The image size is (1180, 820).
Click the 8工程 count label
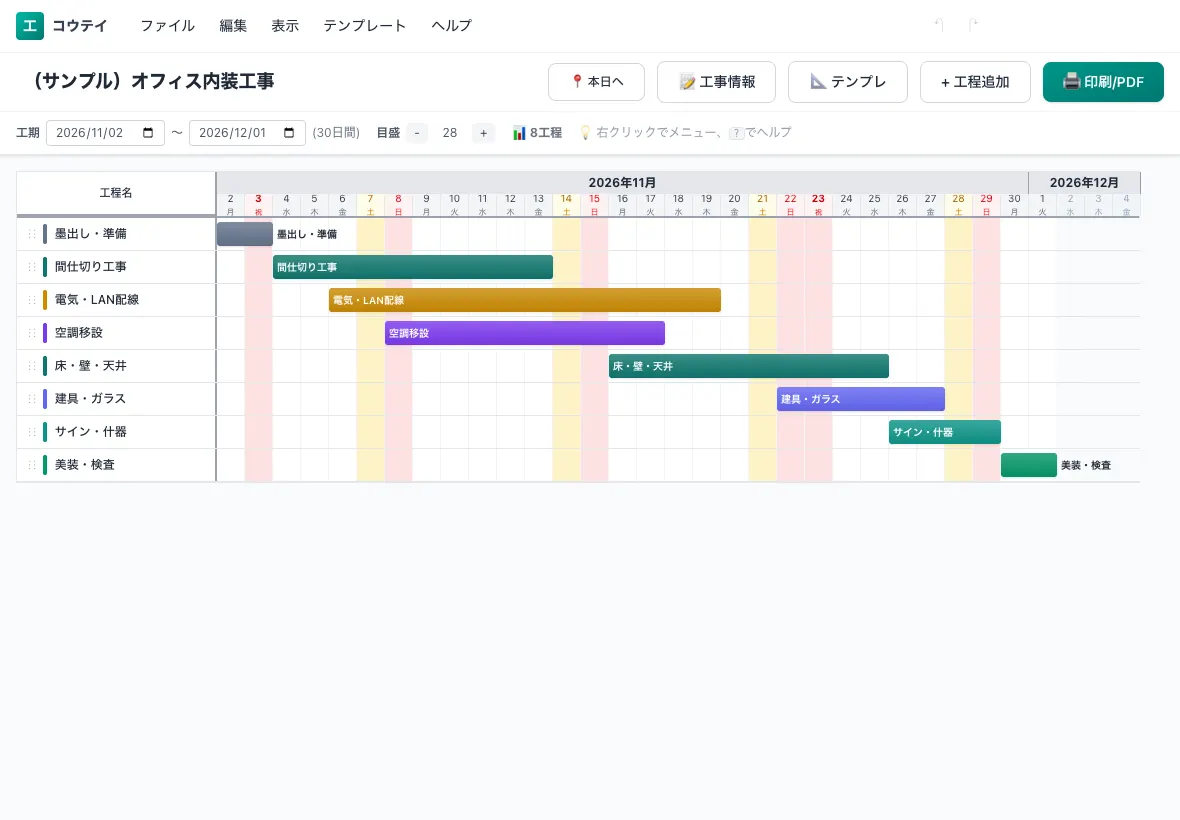546,133
